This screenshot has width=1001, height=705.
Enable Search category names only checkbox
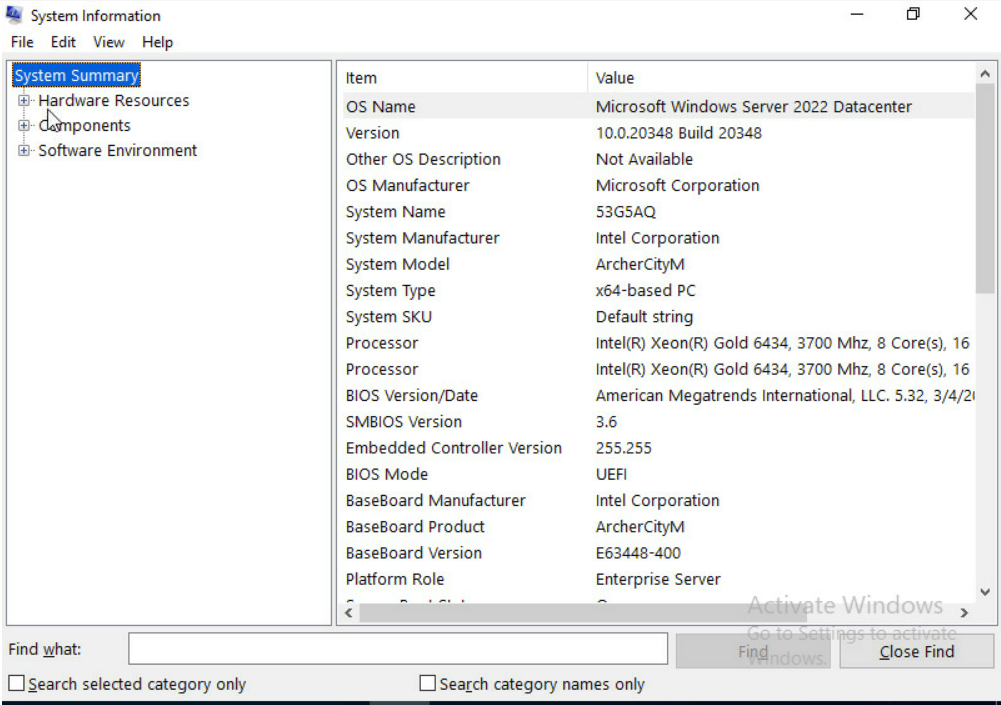tap(428, 683)
